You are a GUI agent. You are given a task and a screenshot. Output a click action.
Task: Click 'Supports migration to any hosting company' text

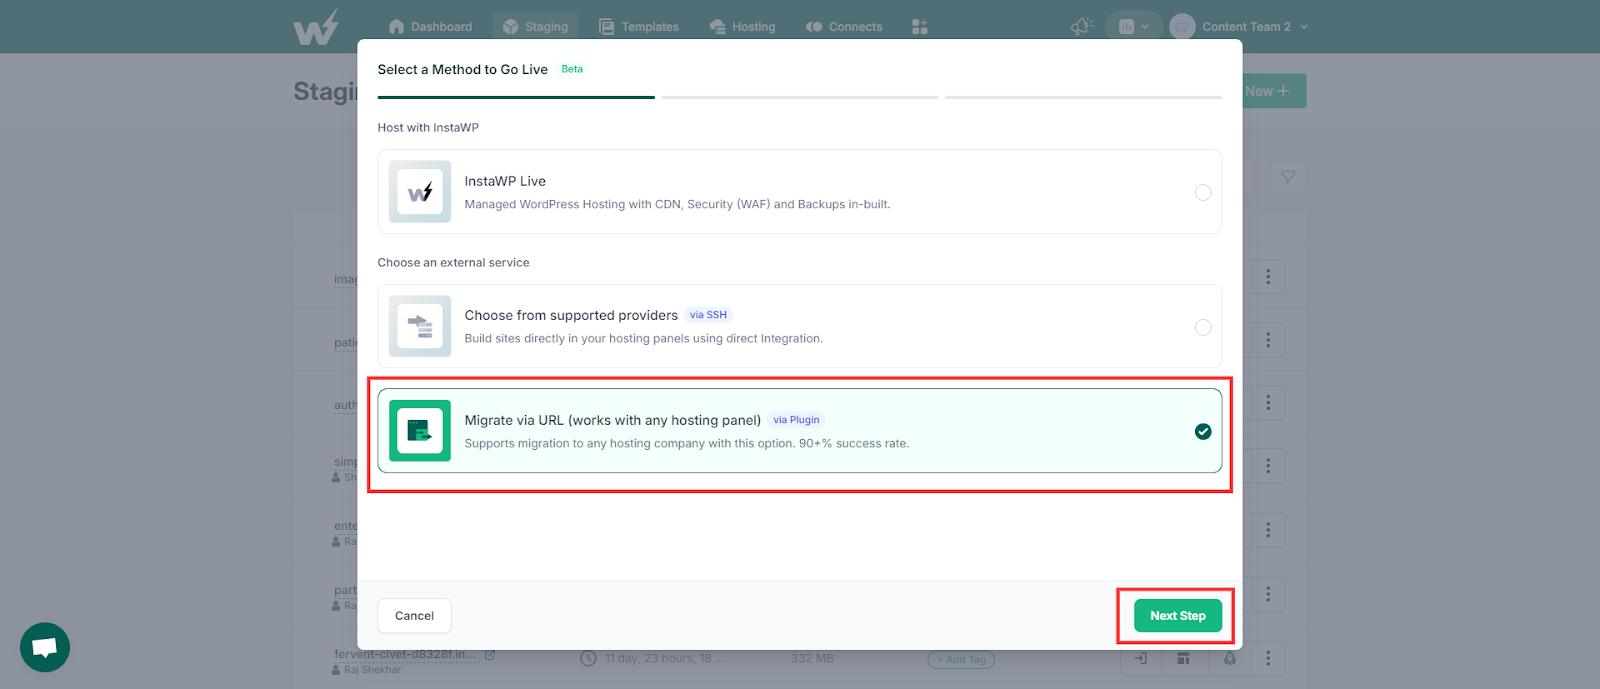pos(687,443)
